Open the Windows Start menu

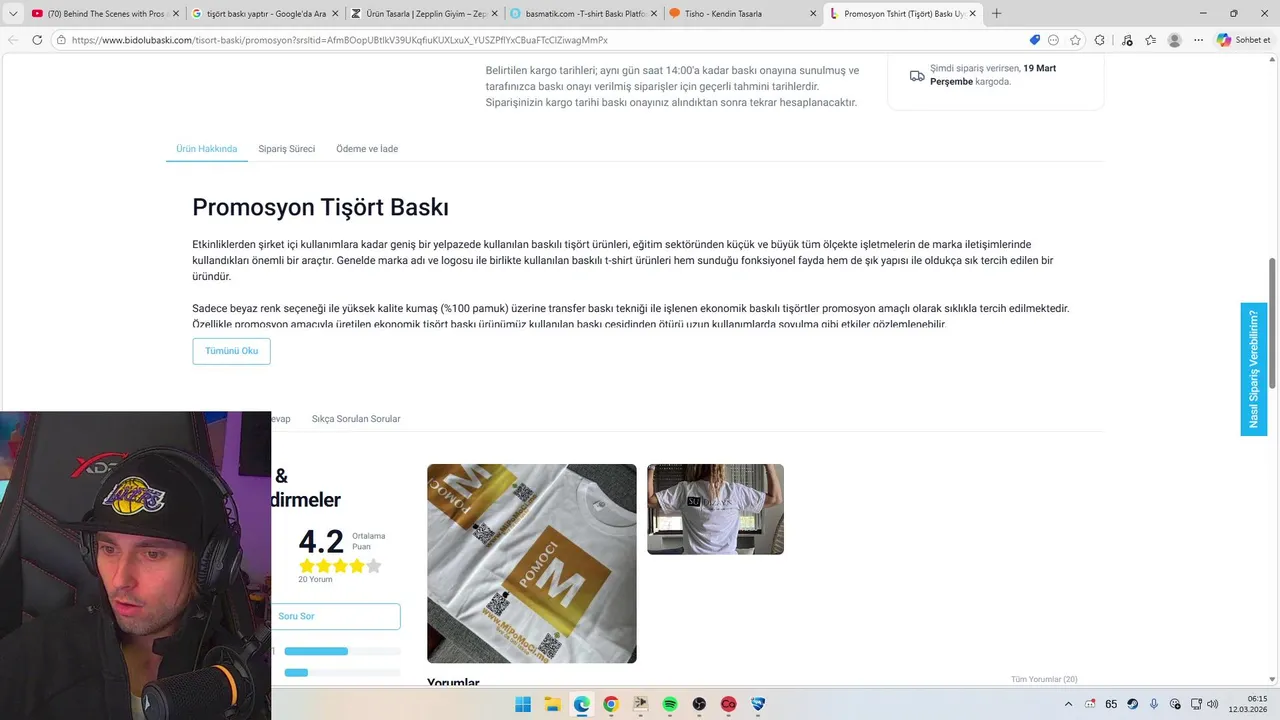pyautogui.click(x=523, y=704)
